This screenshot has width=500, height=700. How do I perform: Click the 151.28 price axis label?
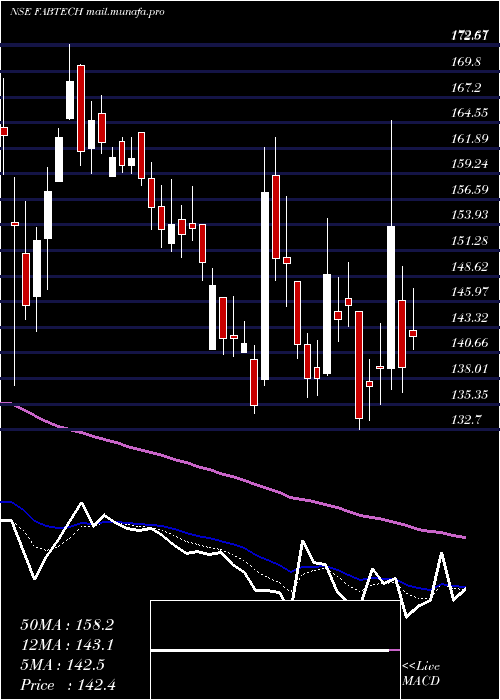(469, 242)
